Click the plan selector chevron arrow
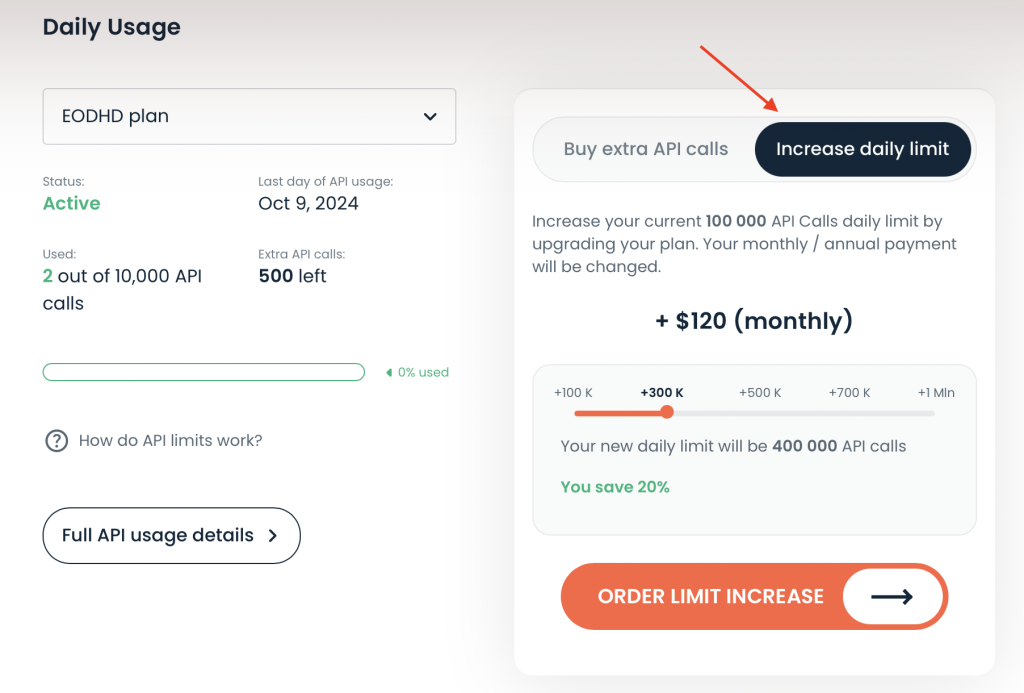The image size is (1024, 693). click(431, 116)
